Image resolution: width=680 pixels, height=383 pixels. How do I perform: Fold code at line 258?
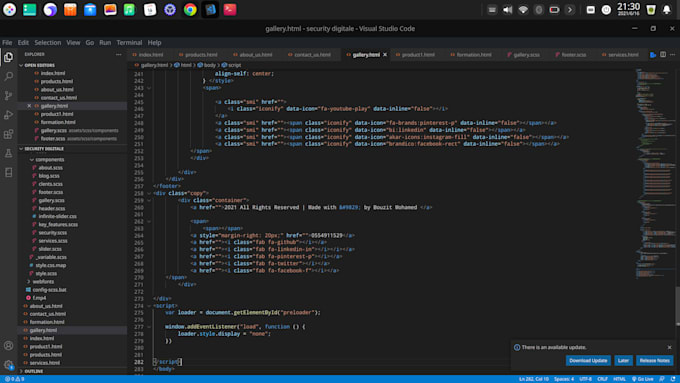149,193
